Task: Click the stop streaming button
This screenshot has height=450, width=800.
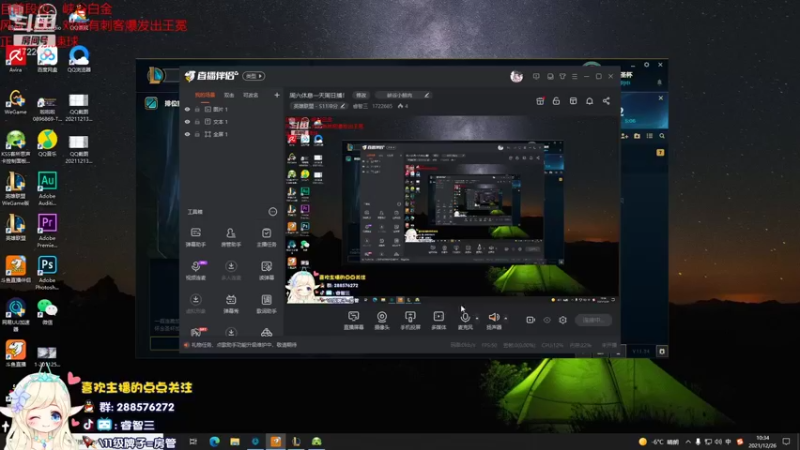Action: coord(593,320)
